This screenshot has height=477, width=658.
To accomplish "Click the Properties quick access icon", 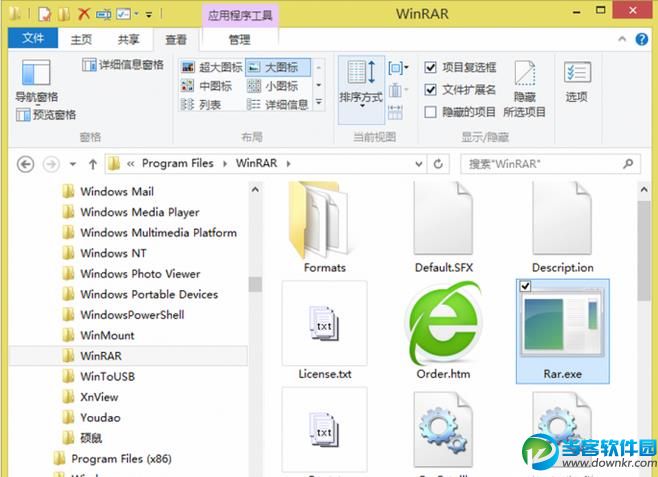I will click(x=44, y=14).
